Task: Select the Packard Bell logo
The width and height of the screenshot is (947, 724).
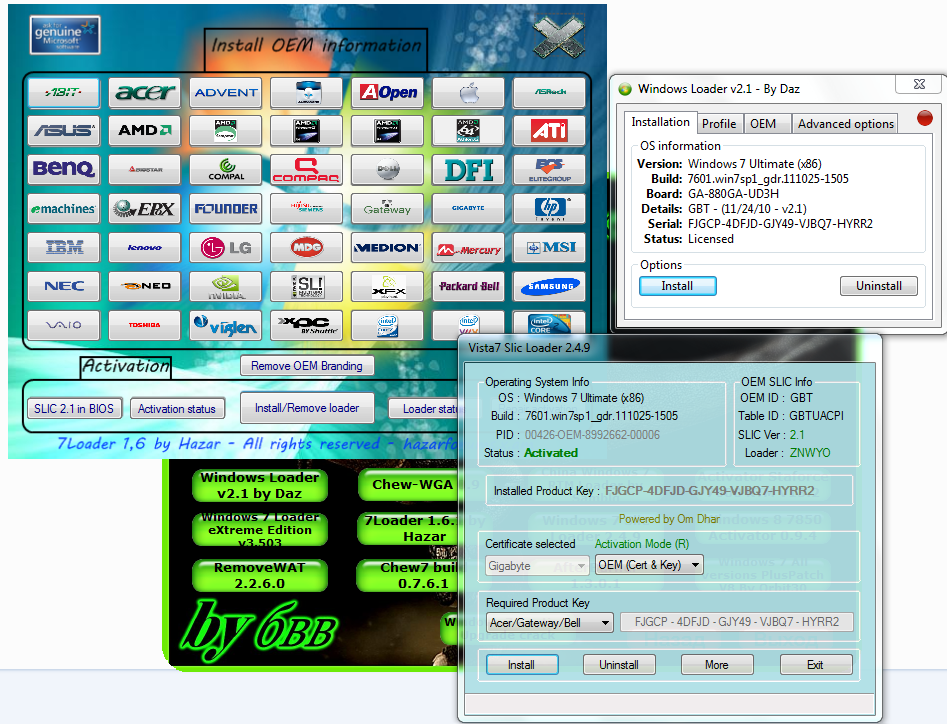Action: click(468, 286)
